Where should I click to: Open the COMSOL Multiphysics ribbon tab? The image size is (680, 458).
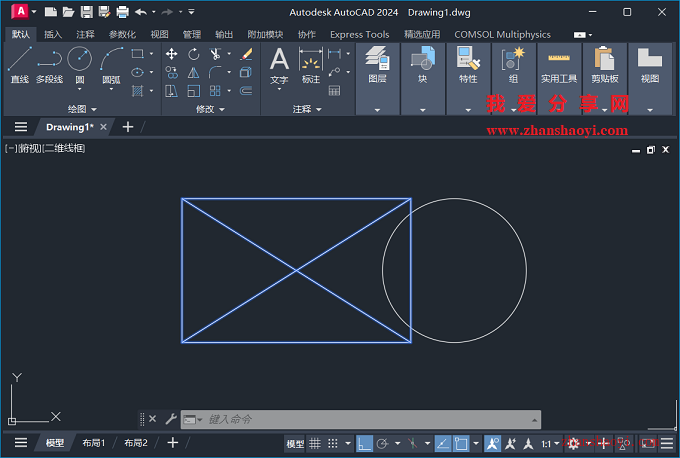point(502,34)
